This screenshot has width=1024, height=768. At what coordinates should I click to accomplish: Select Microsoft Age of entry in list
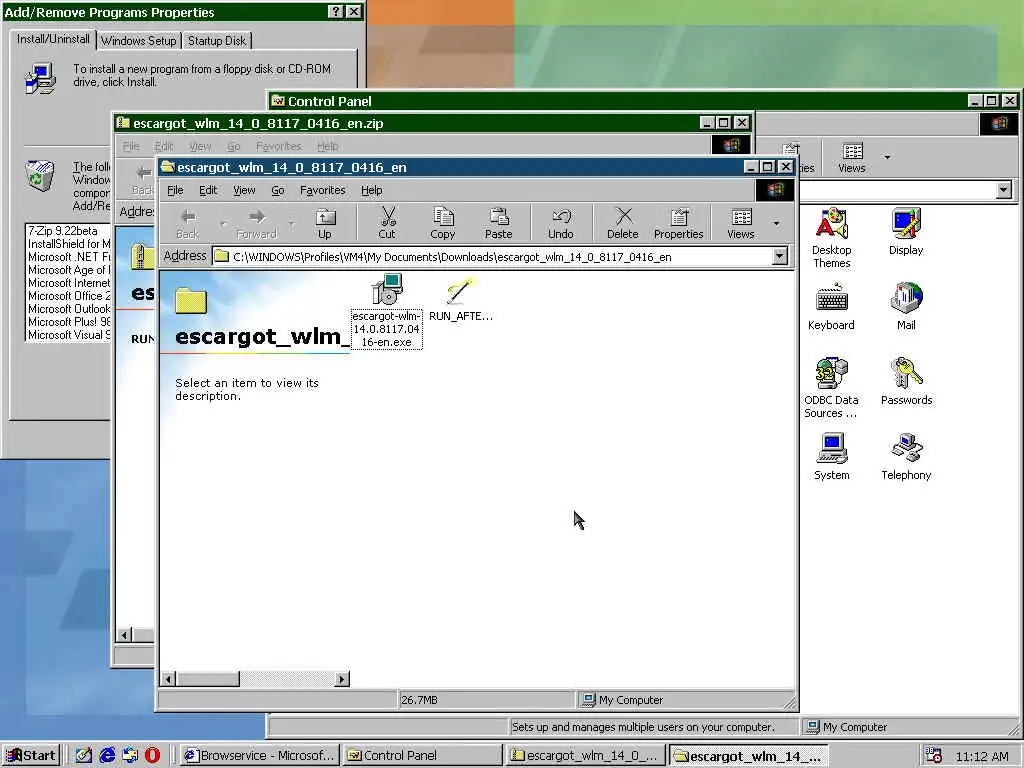click(69, 270)
